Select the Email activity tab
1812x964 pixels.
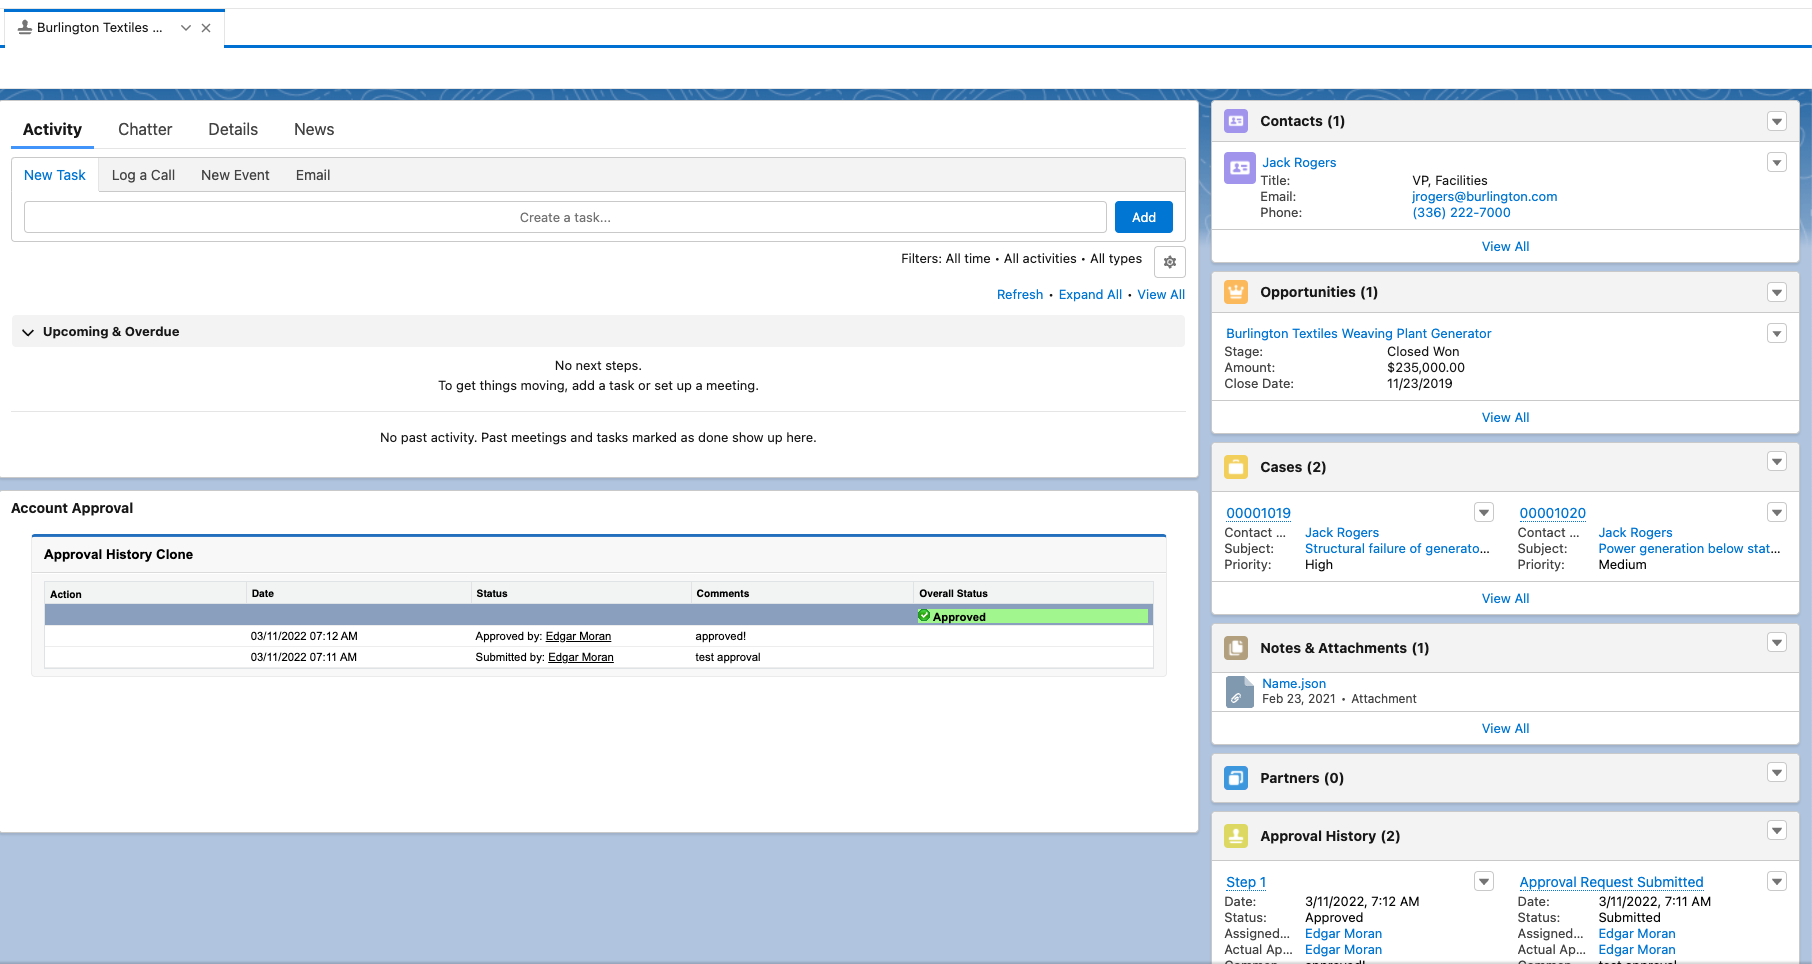(x=313, y=175)
